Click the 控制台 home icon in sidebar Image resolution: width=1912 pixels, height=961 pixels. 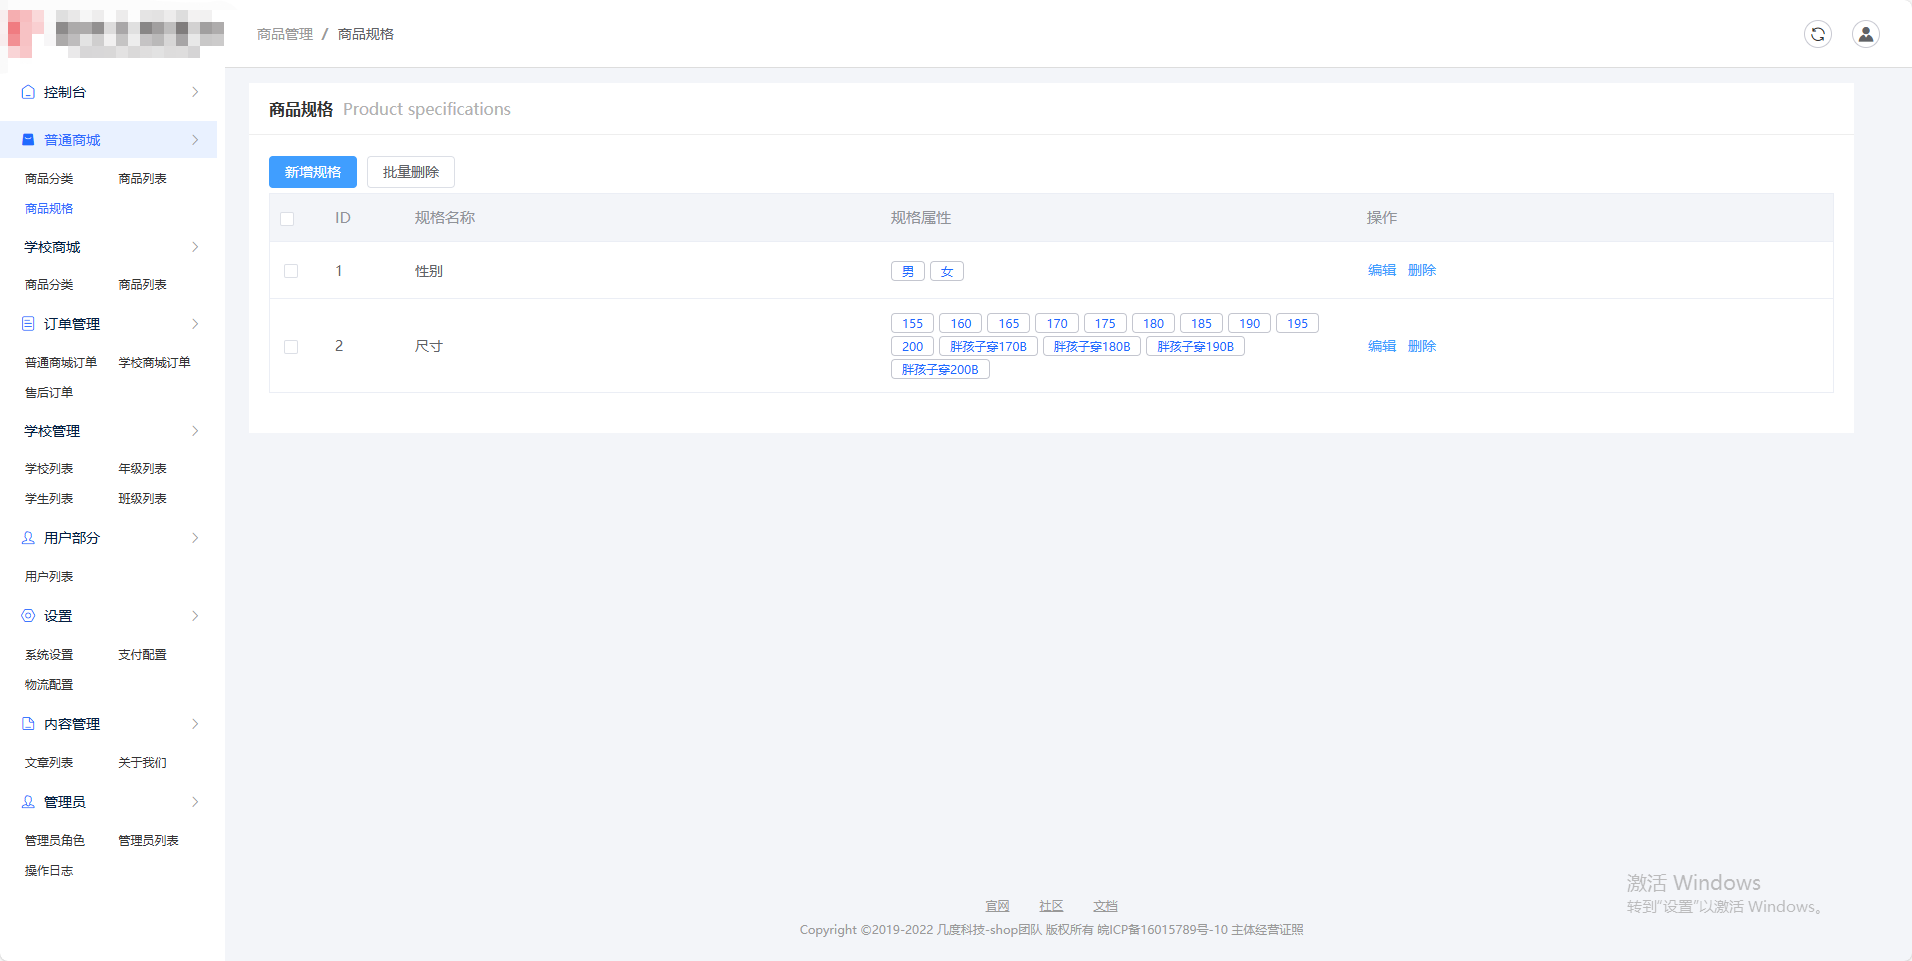[28, 92]
